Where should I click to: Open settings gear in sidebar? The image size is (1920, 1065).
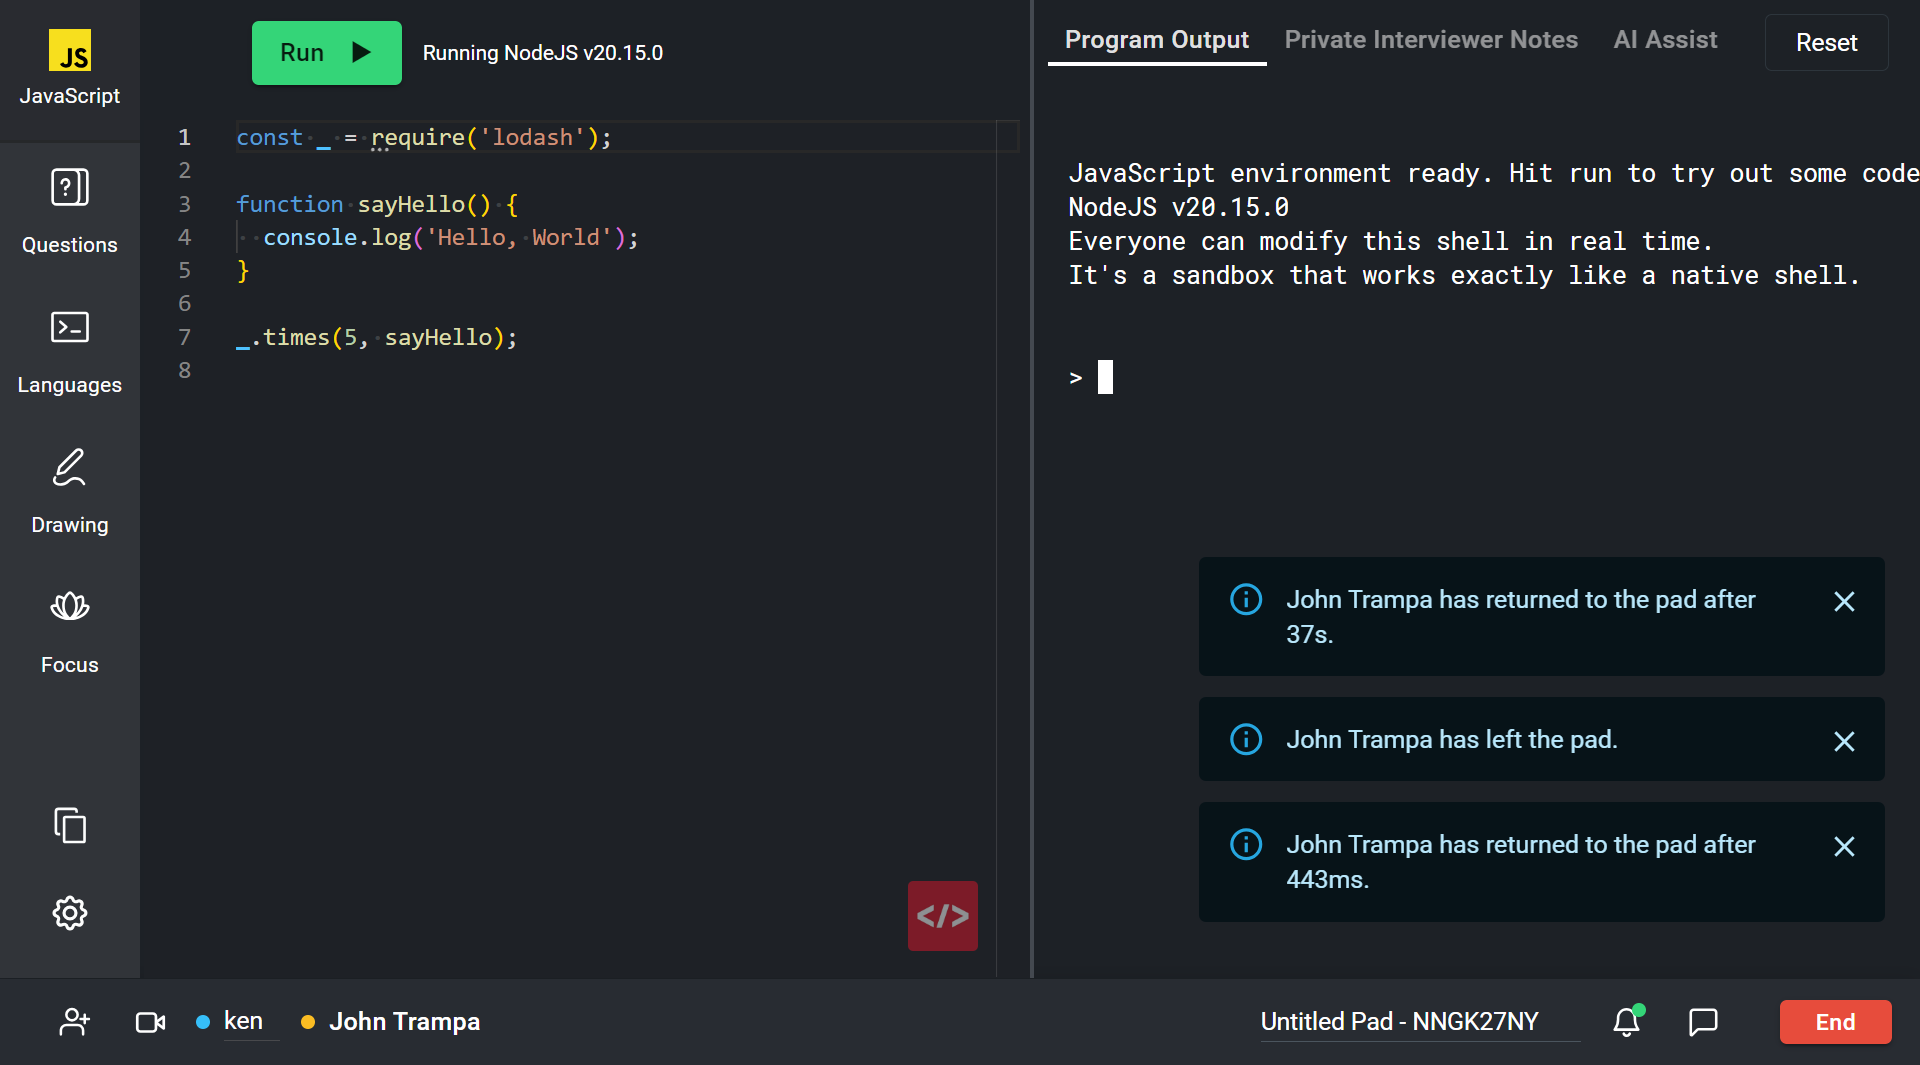point(69,913)
